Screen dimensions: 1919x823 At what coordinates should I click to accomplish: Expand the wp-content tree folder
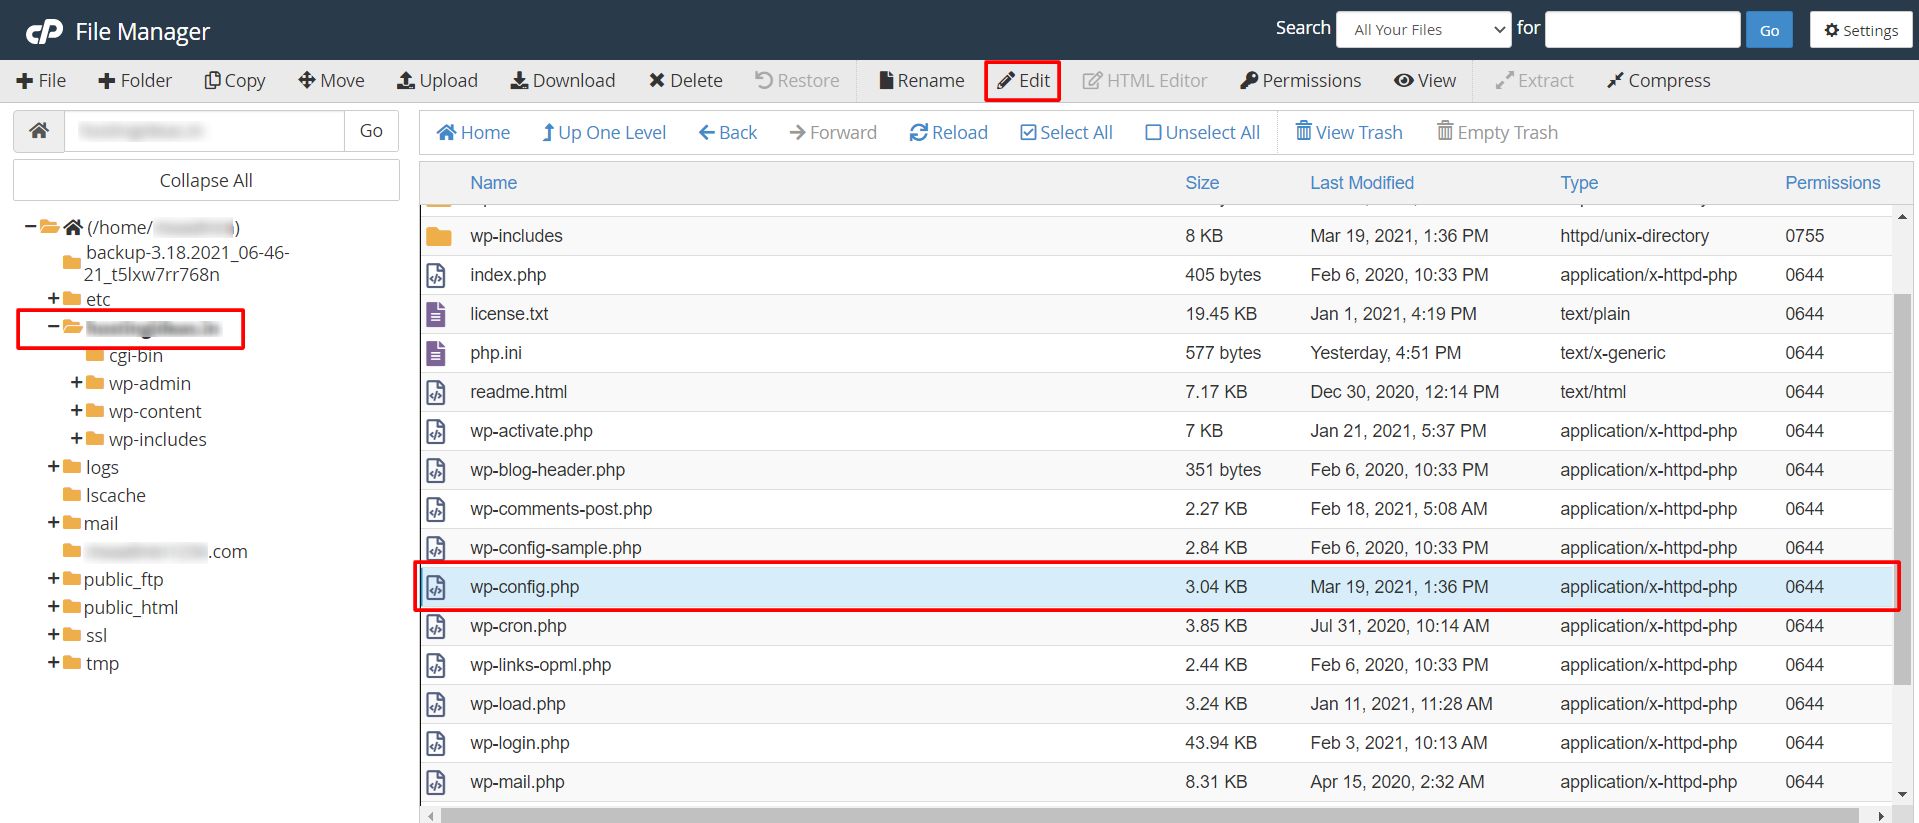(x=76, y=410)
